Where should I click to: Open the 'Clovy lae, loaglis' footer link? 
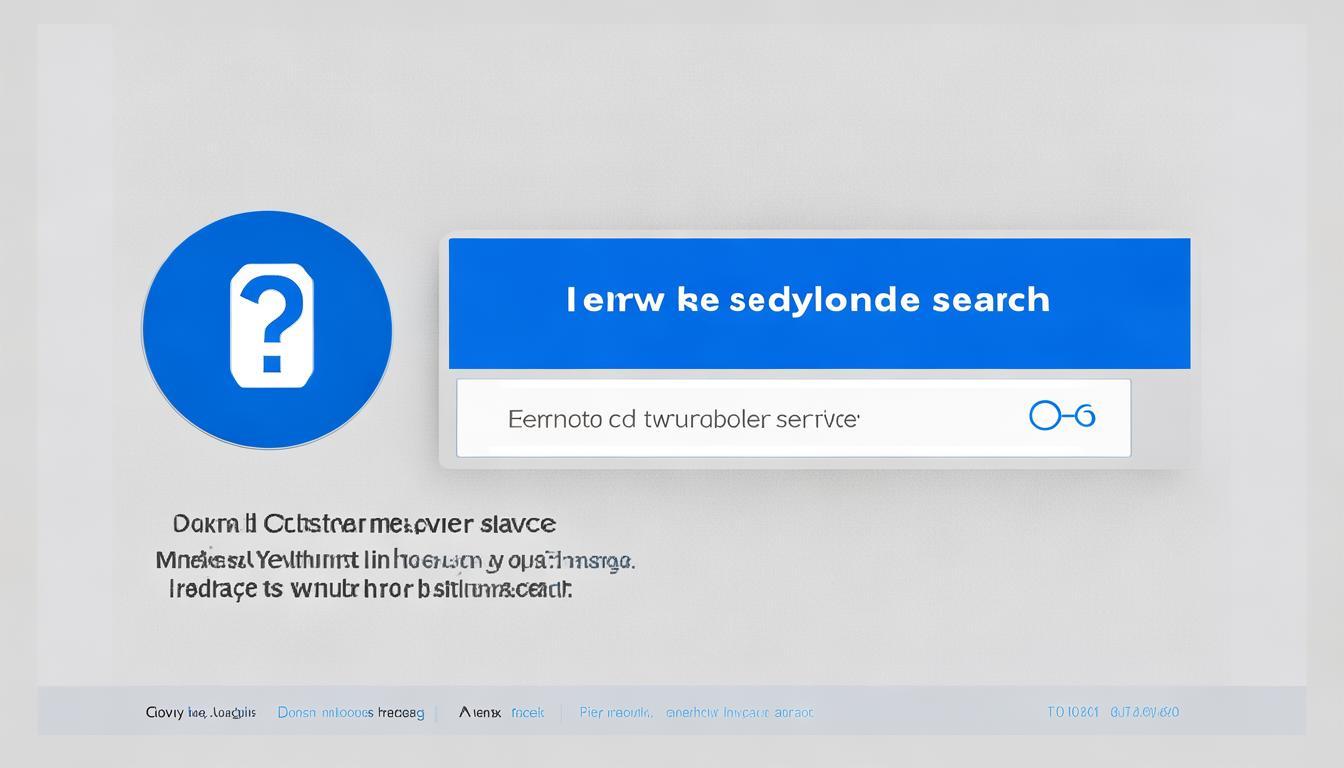point(200,713)
